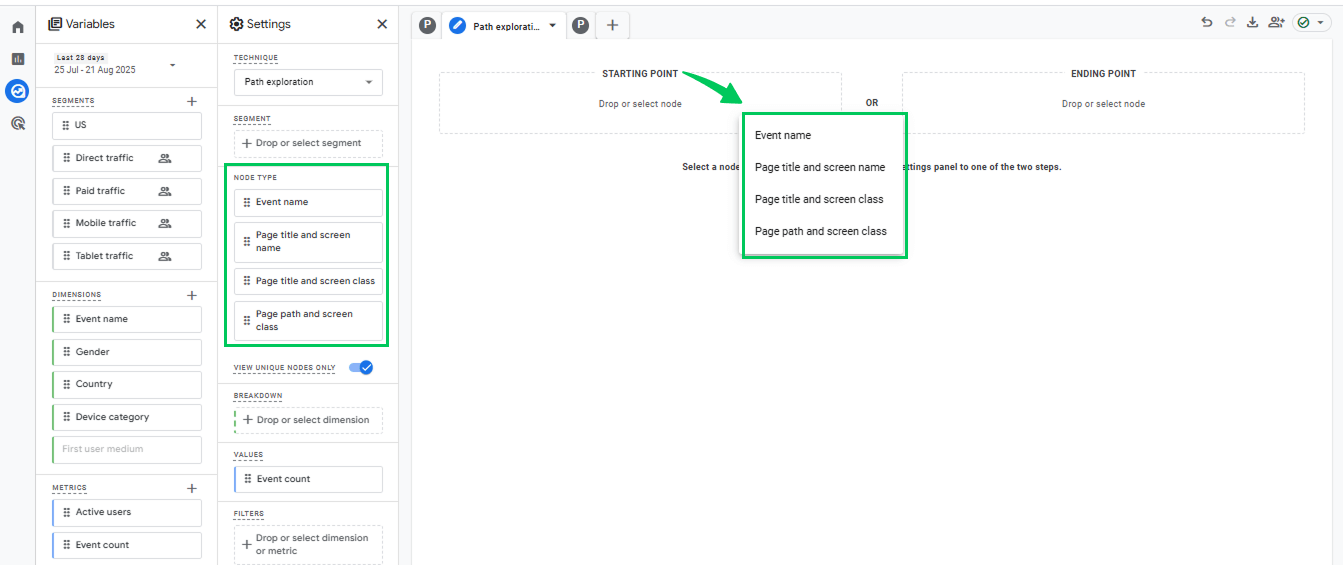
Task: Add a new dimension with plus icon
Action: 192,295
